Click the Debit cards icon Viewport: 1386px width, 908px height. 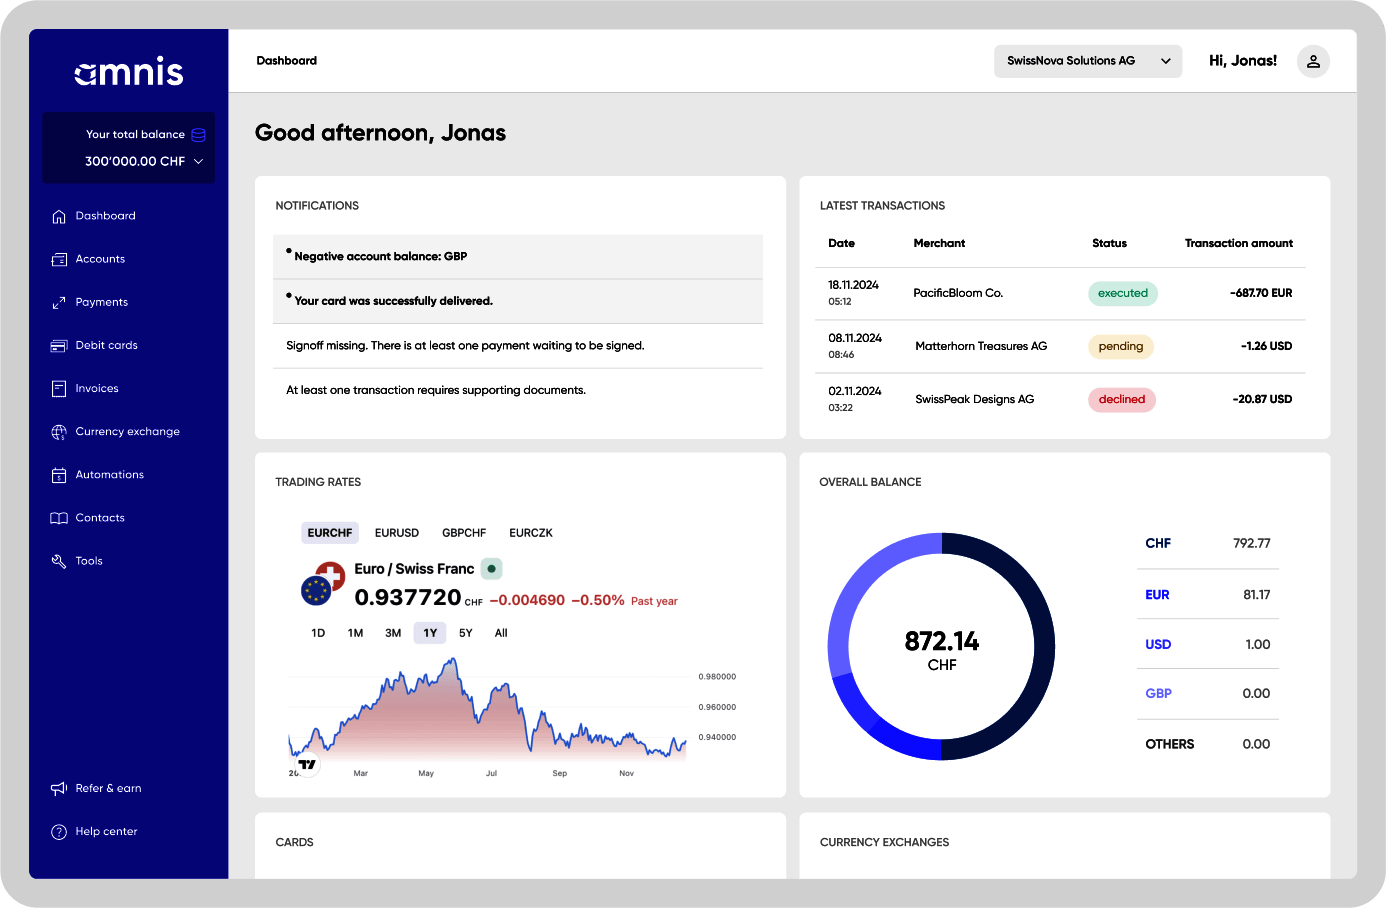coord(59,345)
